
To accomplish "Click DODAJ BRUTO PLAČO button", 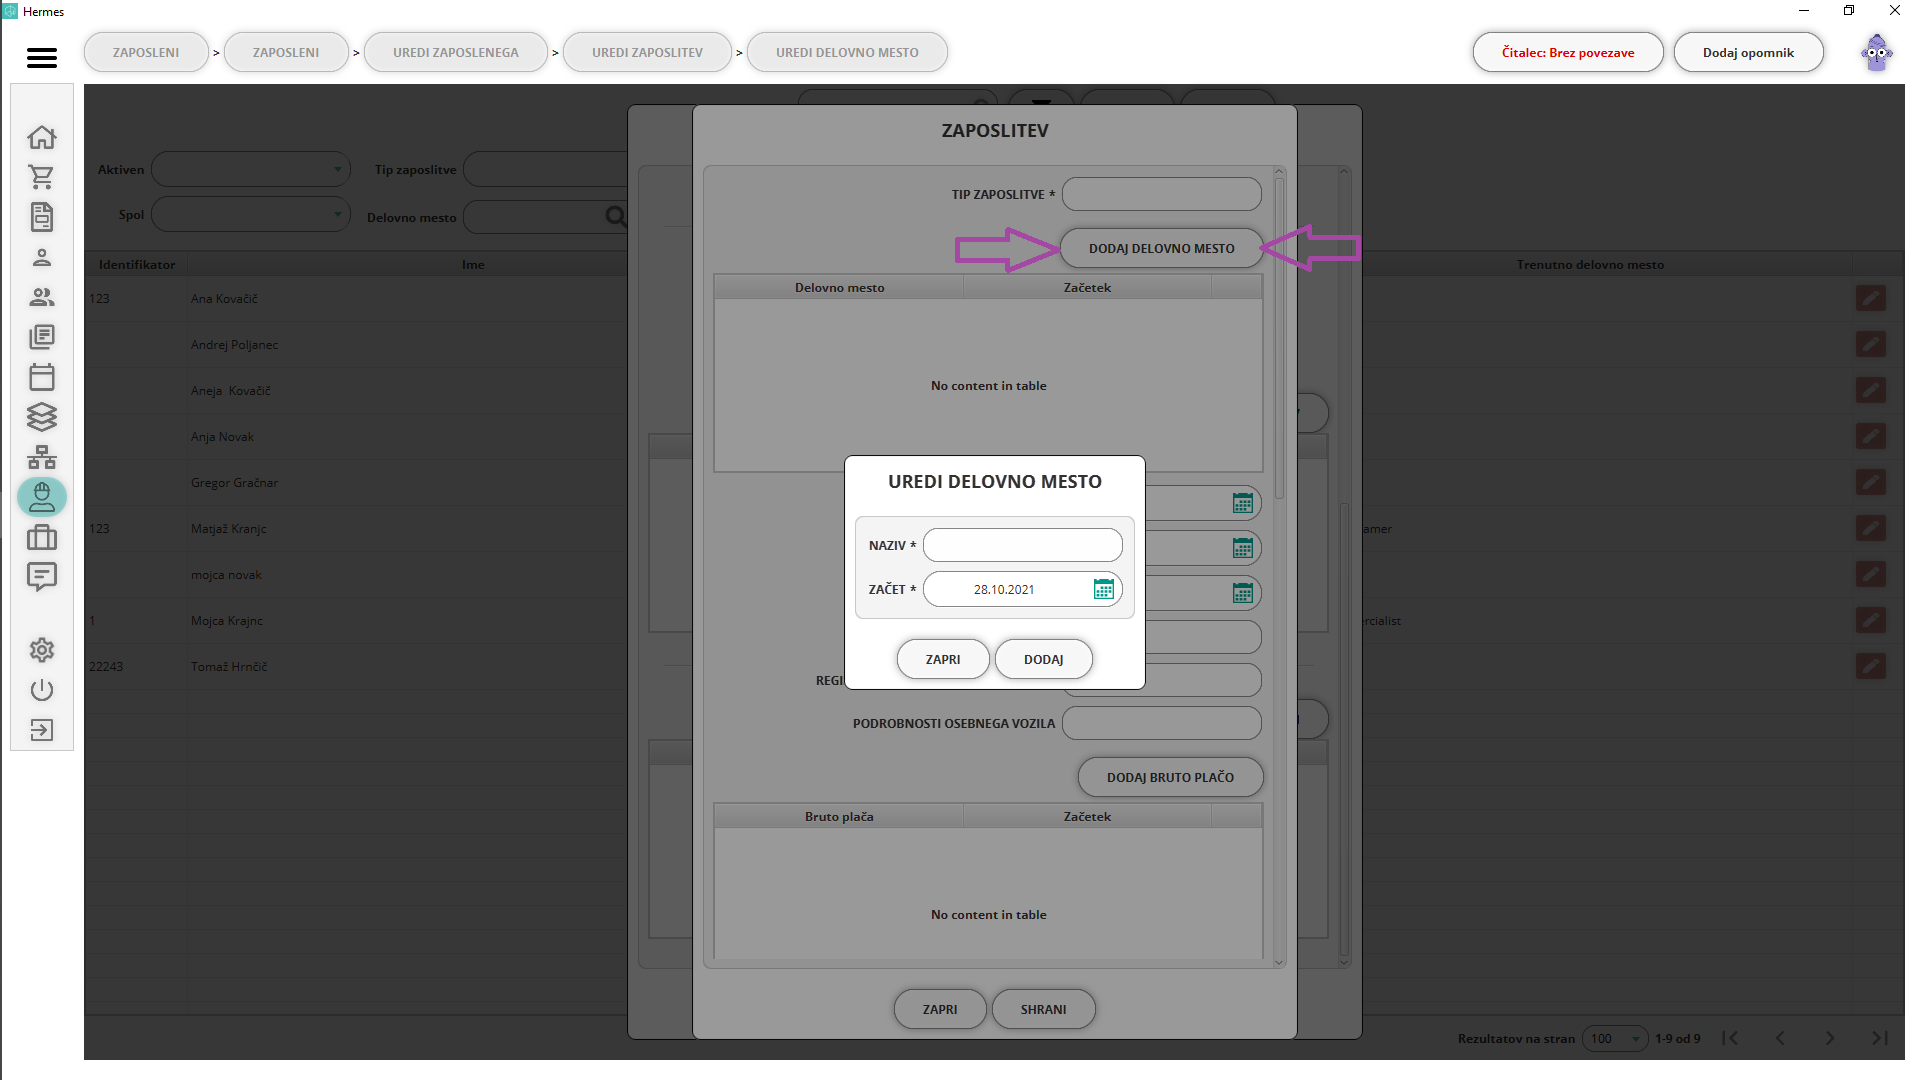I will [1170, 777].
